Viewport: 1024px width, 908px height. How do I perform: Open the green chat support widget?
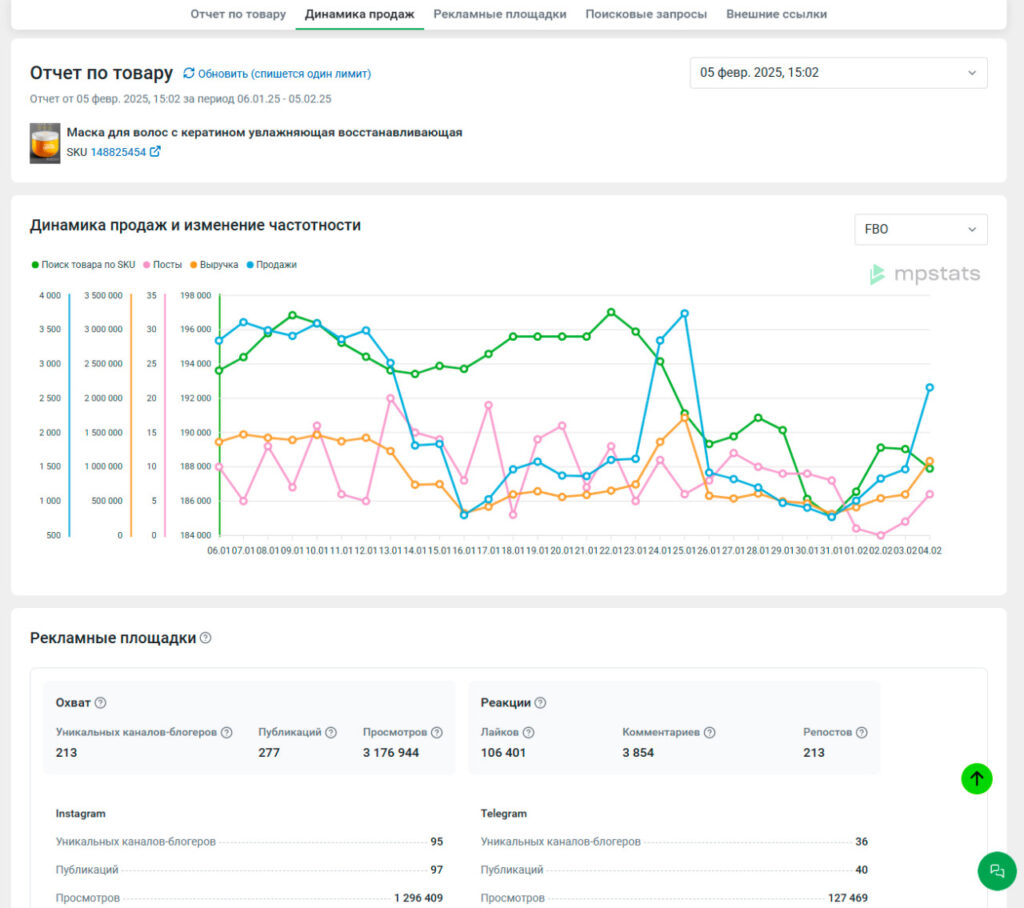pyautogui.click(x=996, y=870)
